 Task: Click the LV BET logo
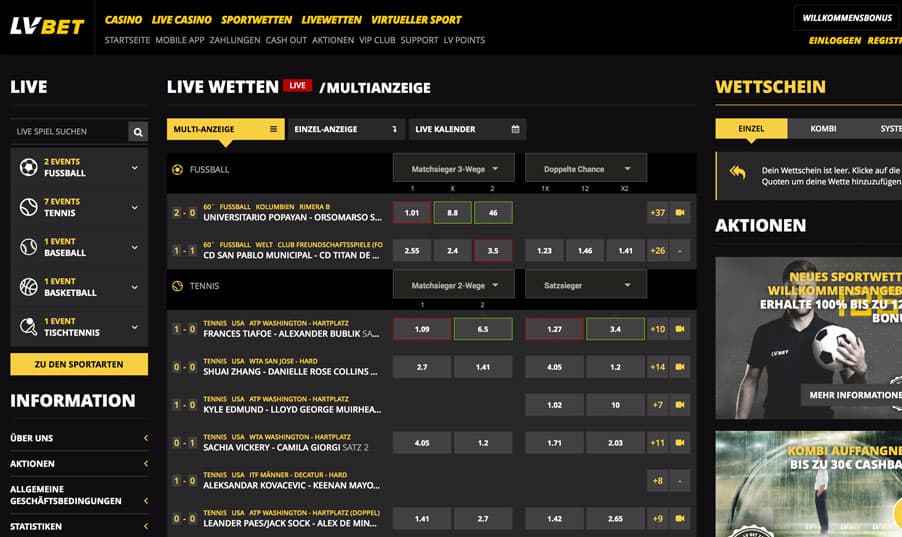coord(47,26)
